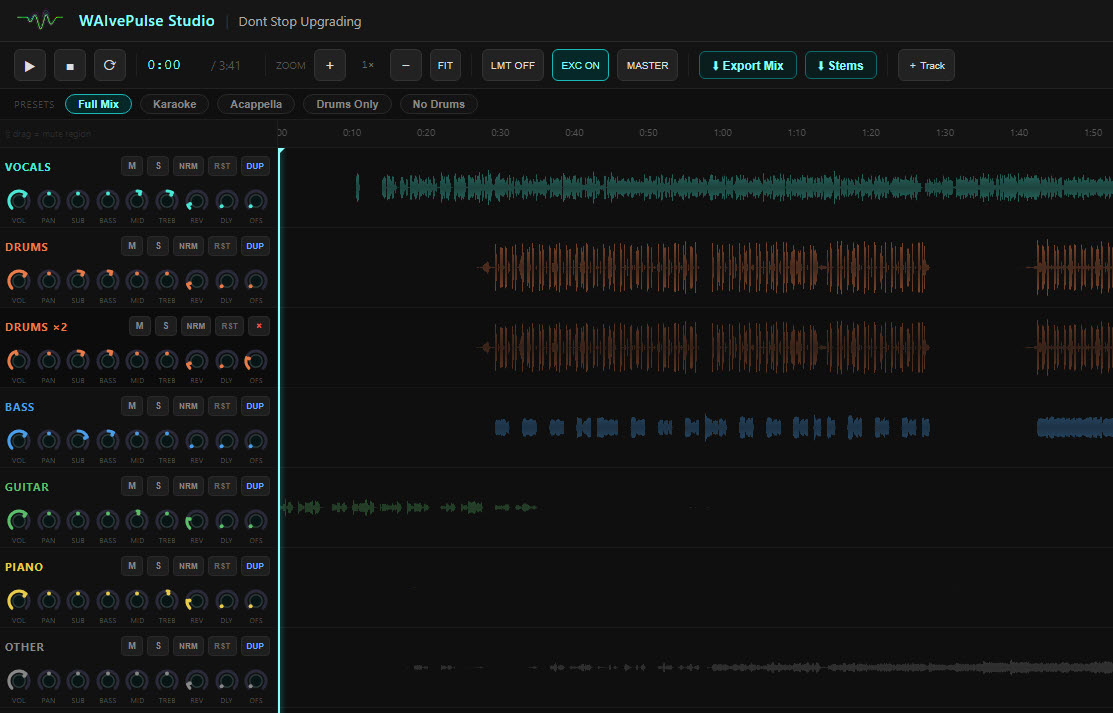
Task: Stop playback with the stop button
Action: (70, 65)
